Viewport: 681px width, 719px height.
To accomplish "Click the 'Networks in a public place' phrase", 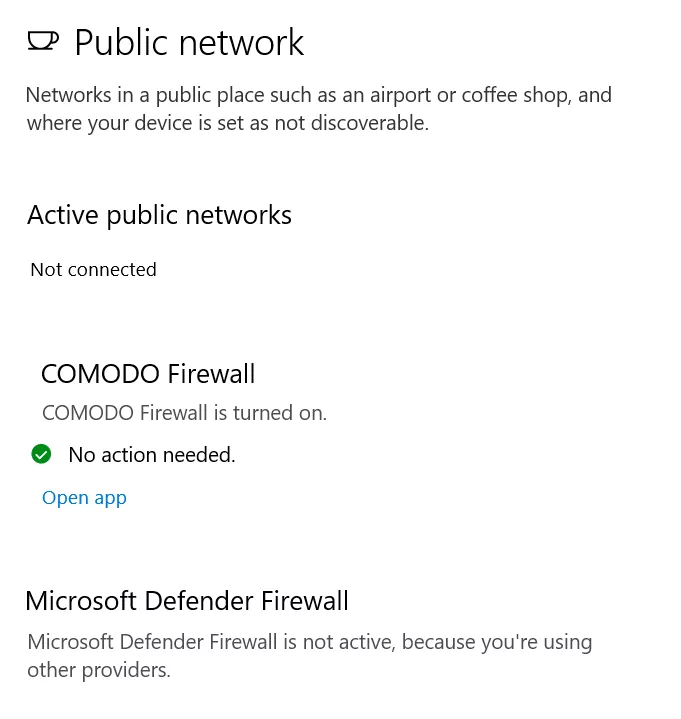I will click(145, 95).
